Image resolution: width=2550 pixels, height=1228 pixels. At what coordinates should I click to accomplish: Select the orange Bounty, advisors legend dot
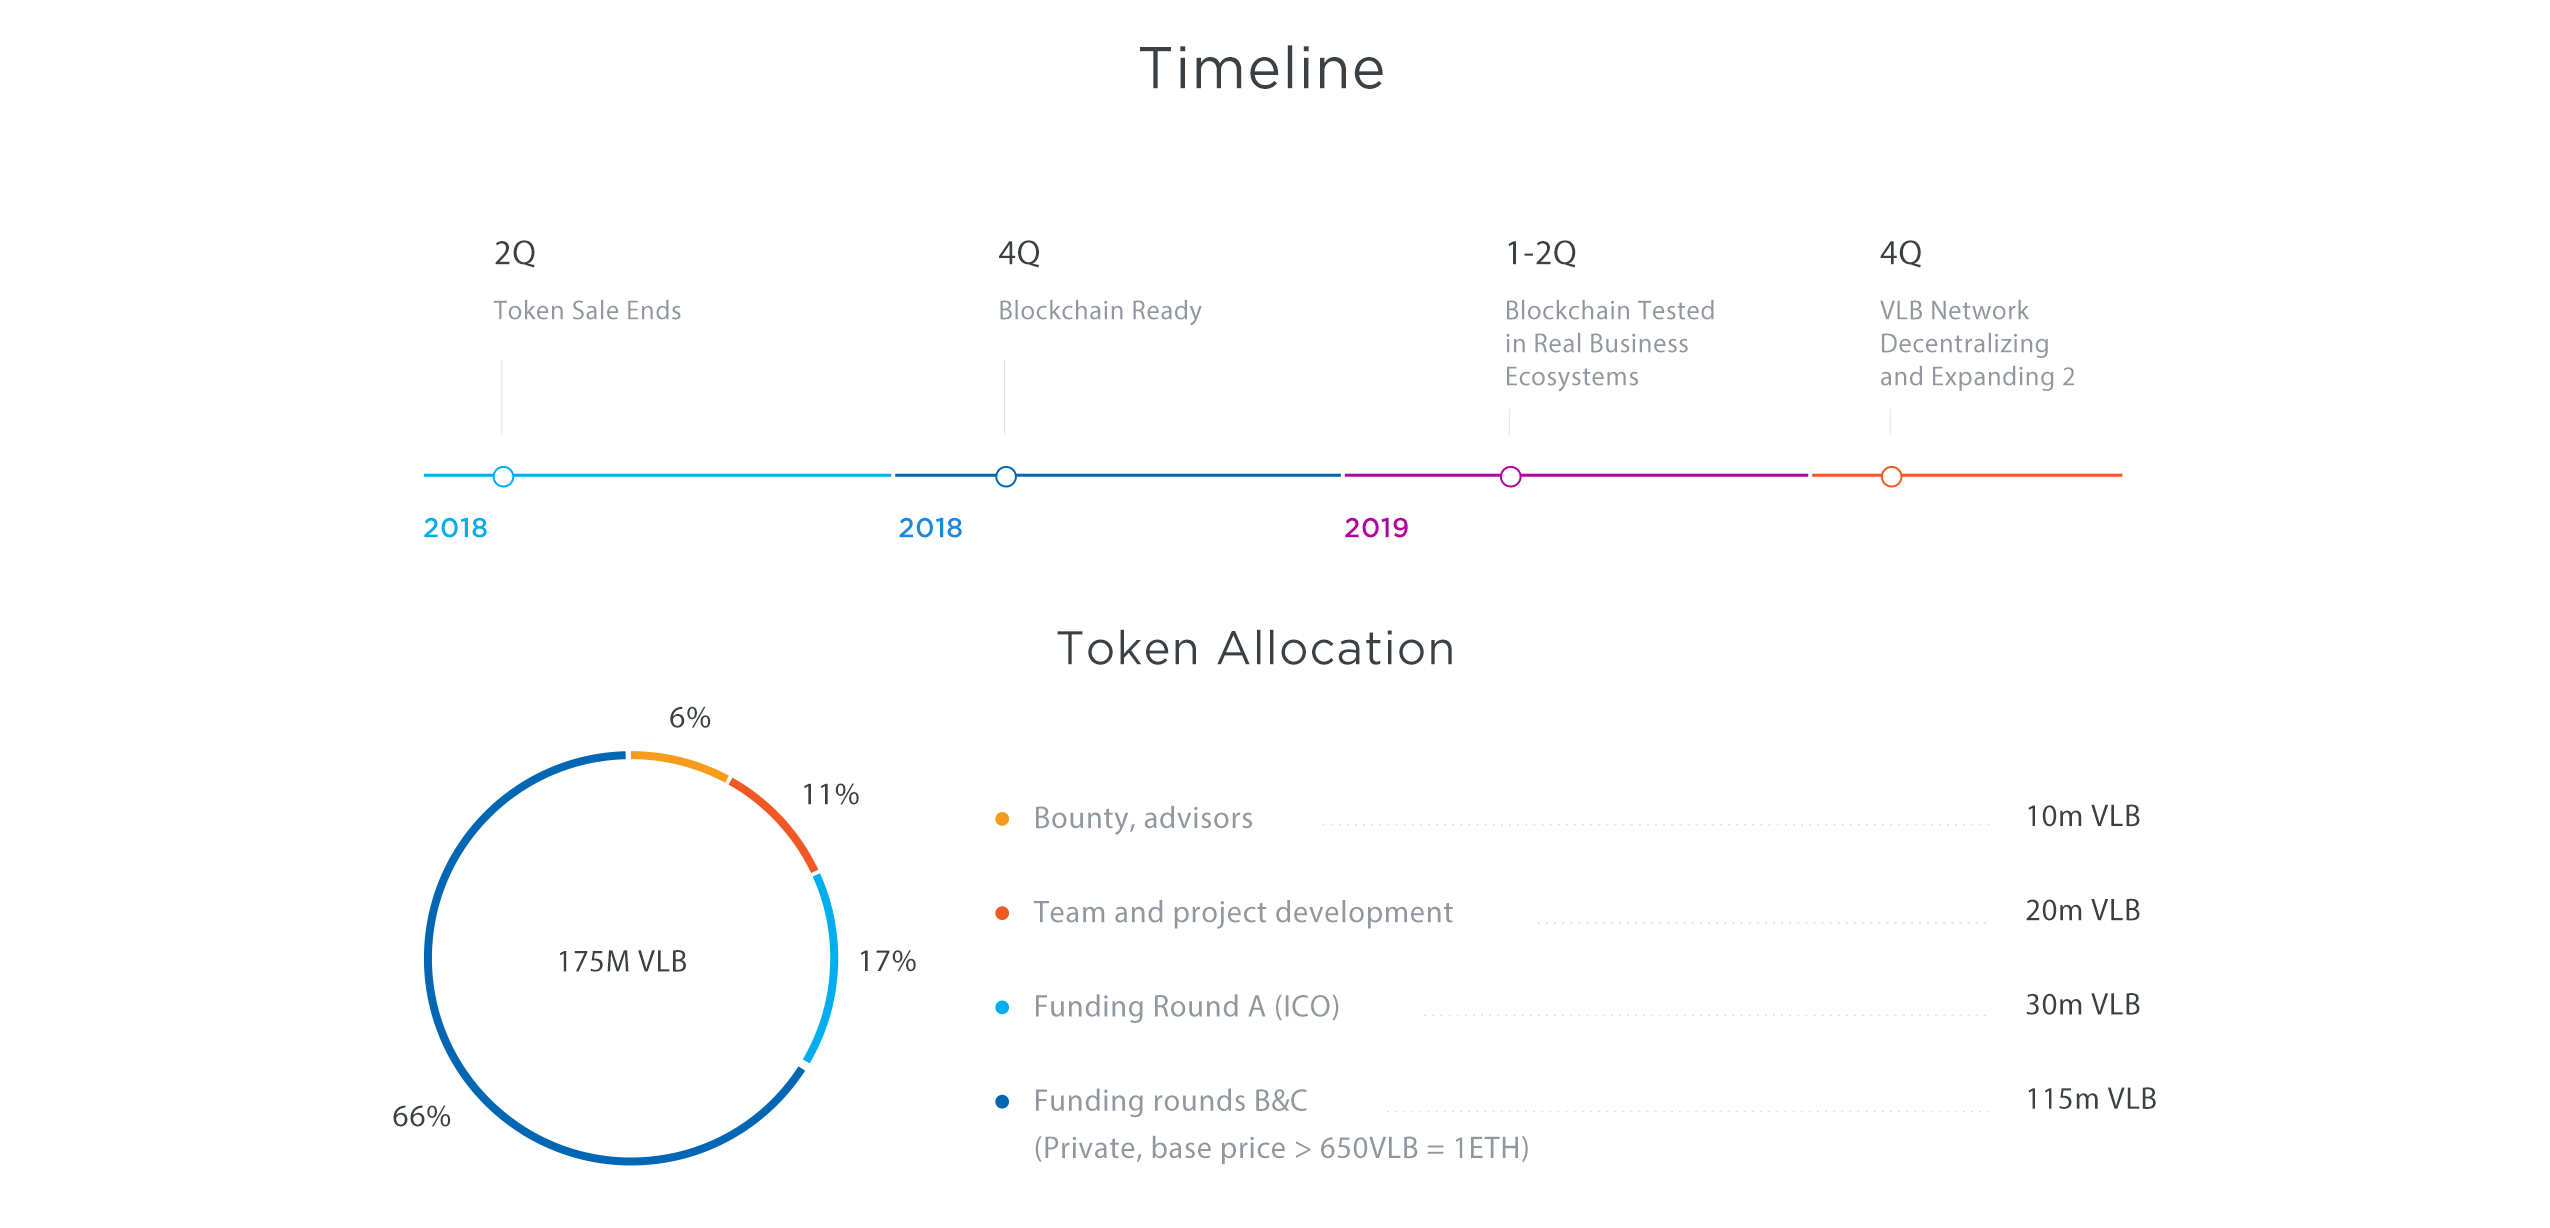1002,819
